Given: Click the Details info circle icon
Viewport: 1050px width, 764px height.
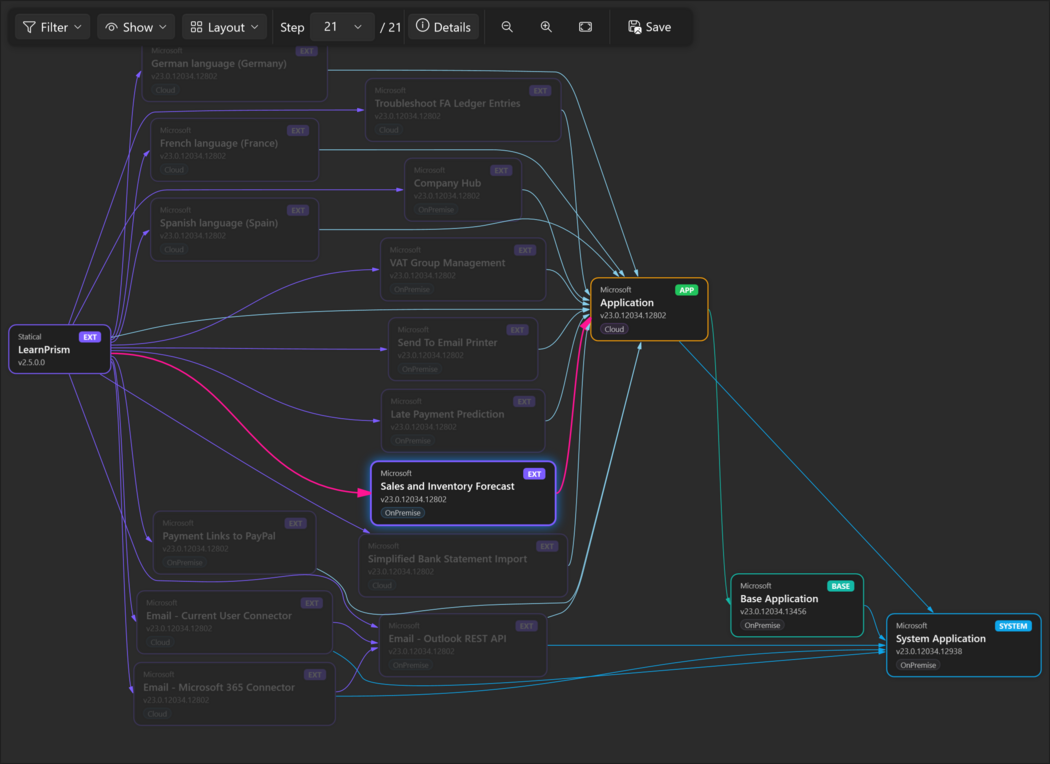Looking at the screenshot, I should point(423,25).
